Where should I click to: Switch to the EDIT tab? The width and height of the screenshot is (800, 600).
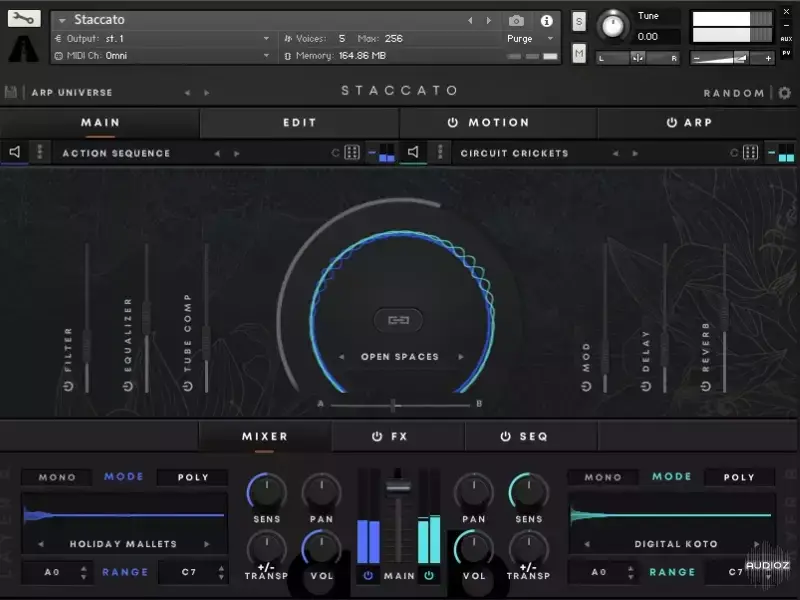click(299, 122)
